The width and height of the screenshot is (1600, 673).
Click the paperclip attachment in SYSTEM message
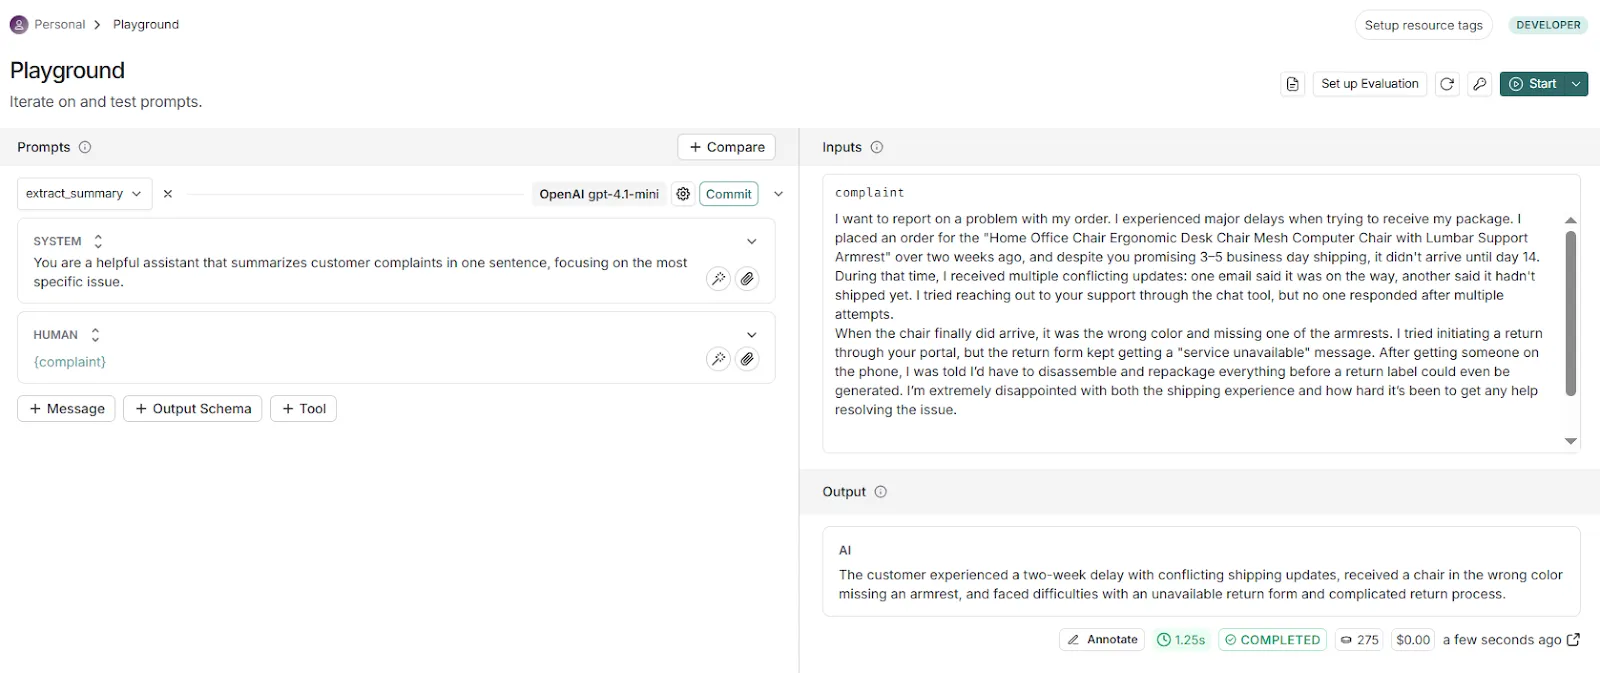point(747,279)
